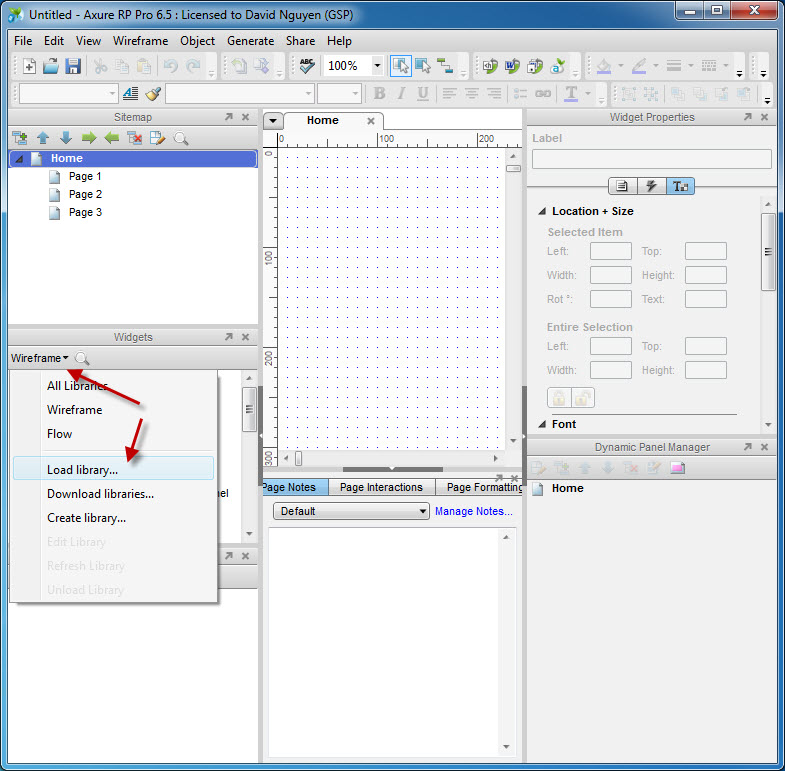The height and width of the screenshot is (771, 785).
Task: Add a child page in Sitemap toolbar
Action: click(x=20, y=138)
